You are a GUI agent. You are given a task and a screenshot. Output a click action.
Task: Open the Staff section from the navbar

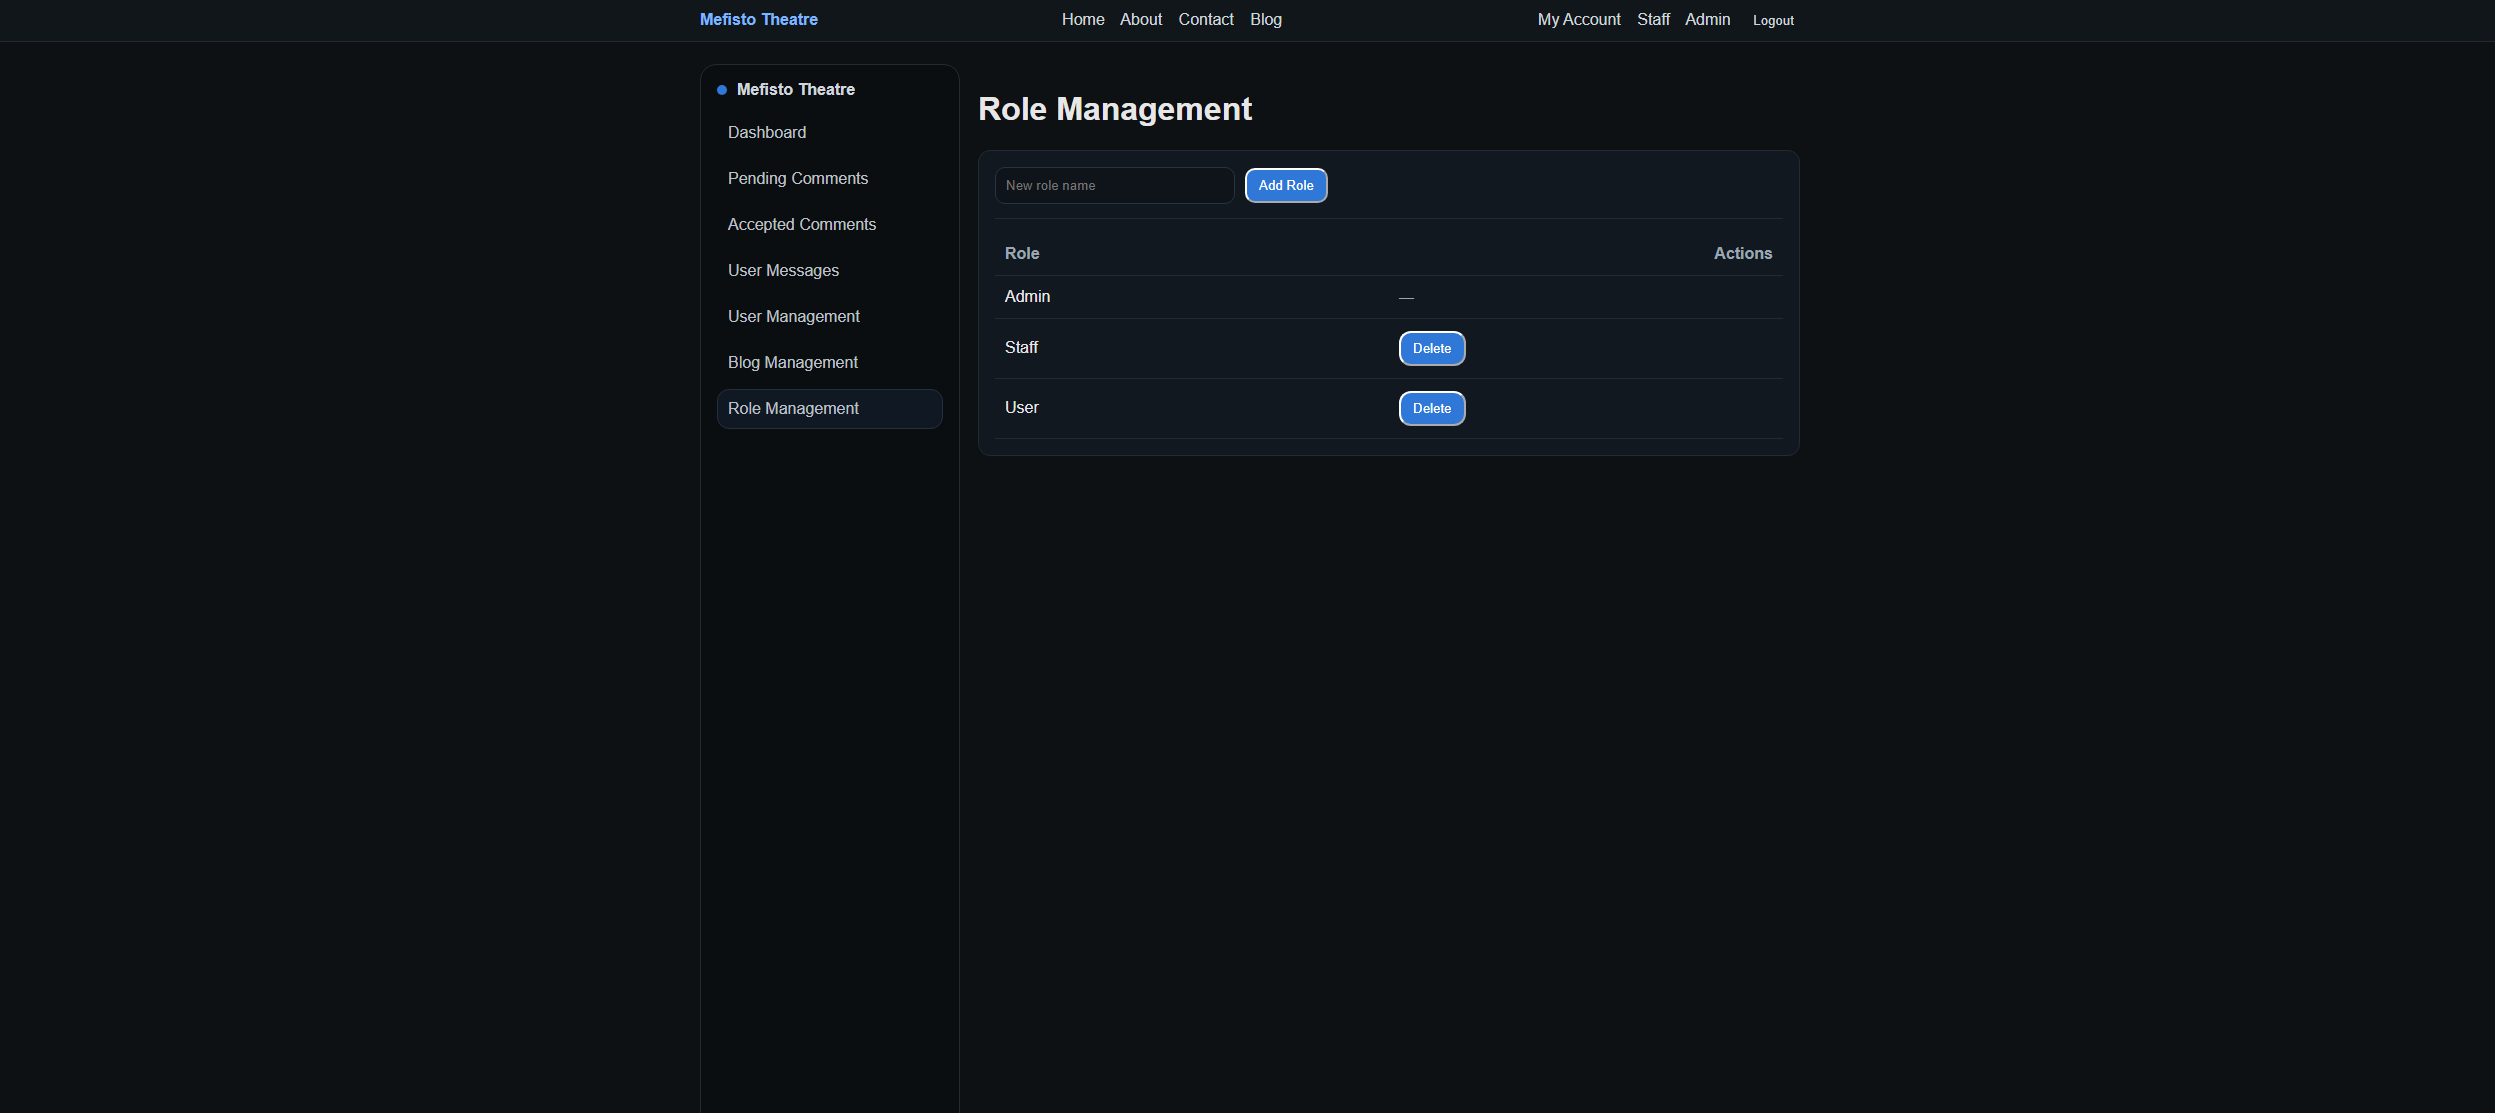[x=1652, y=19]
